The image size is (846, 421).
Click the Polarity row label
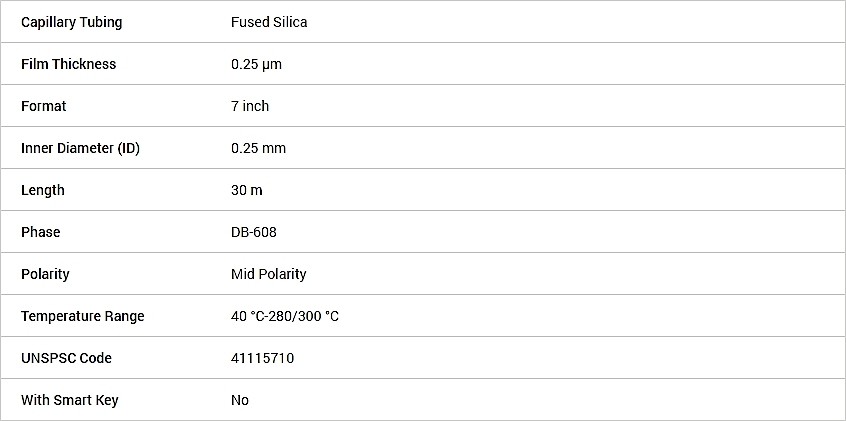pyautogui.click(x=45, y=274)
